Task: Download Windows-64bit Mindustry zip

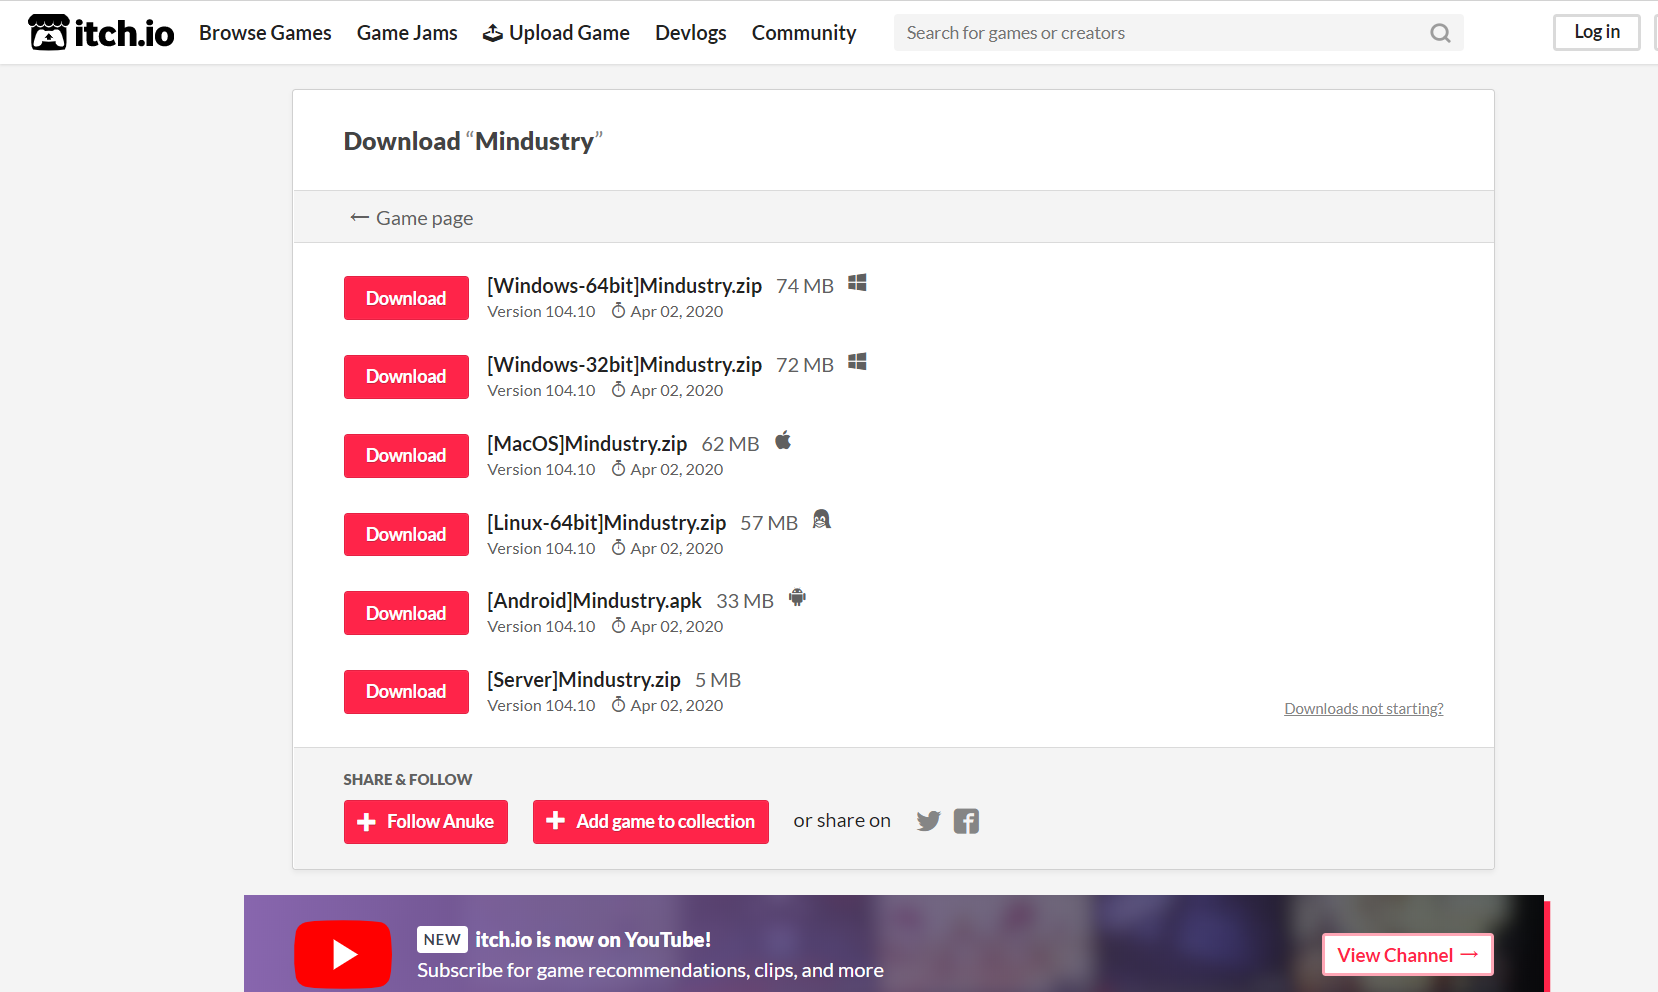Action: pos(406,298)
